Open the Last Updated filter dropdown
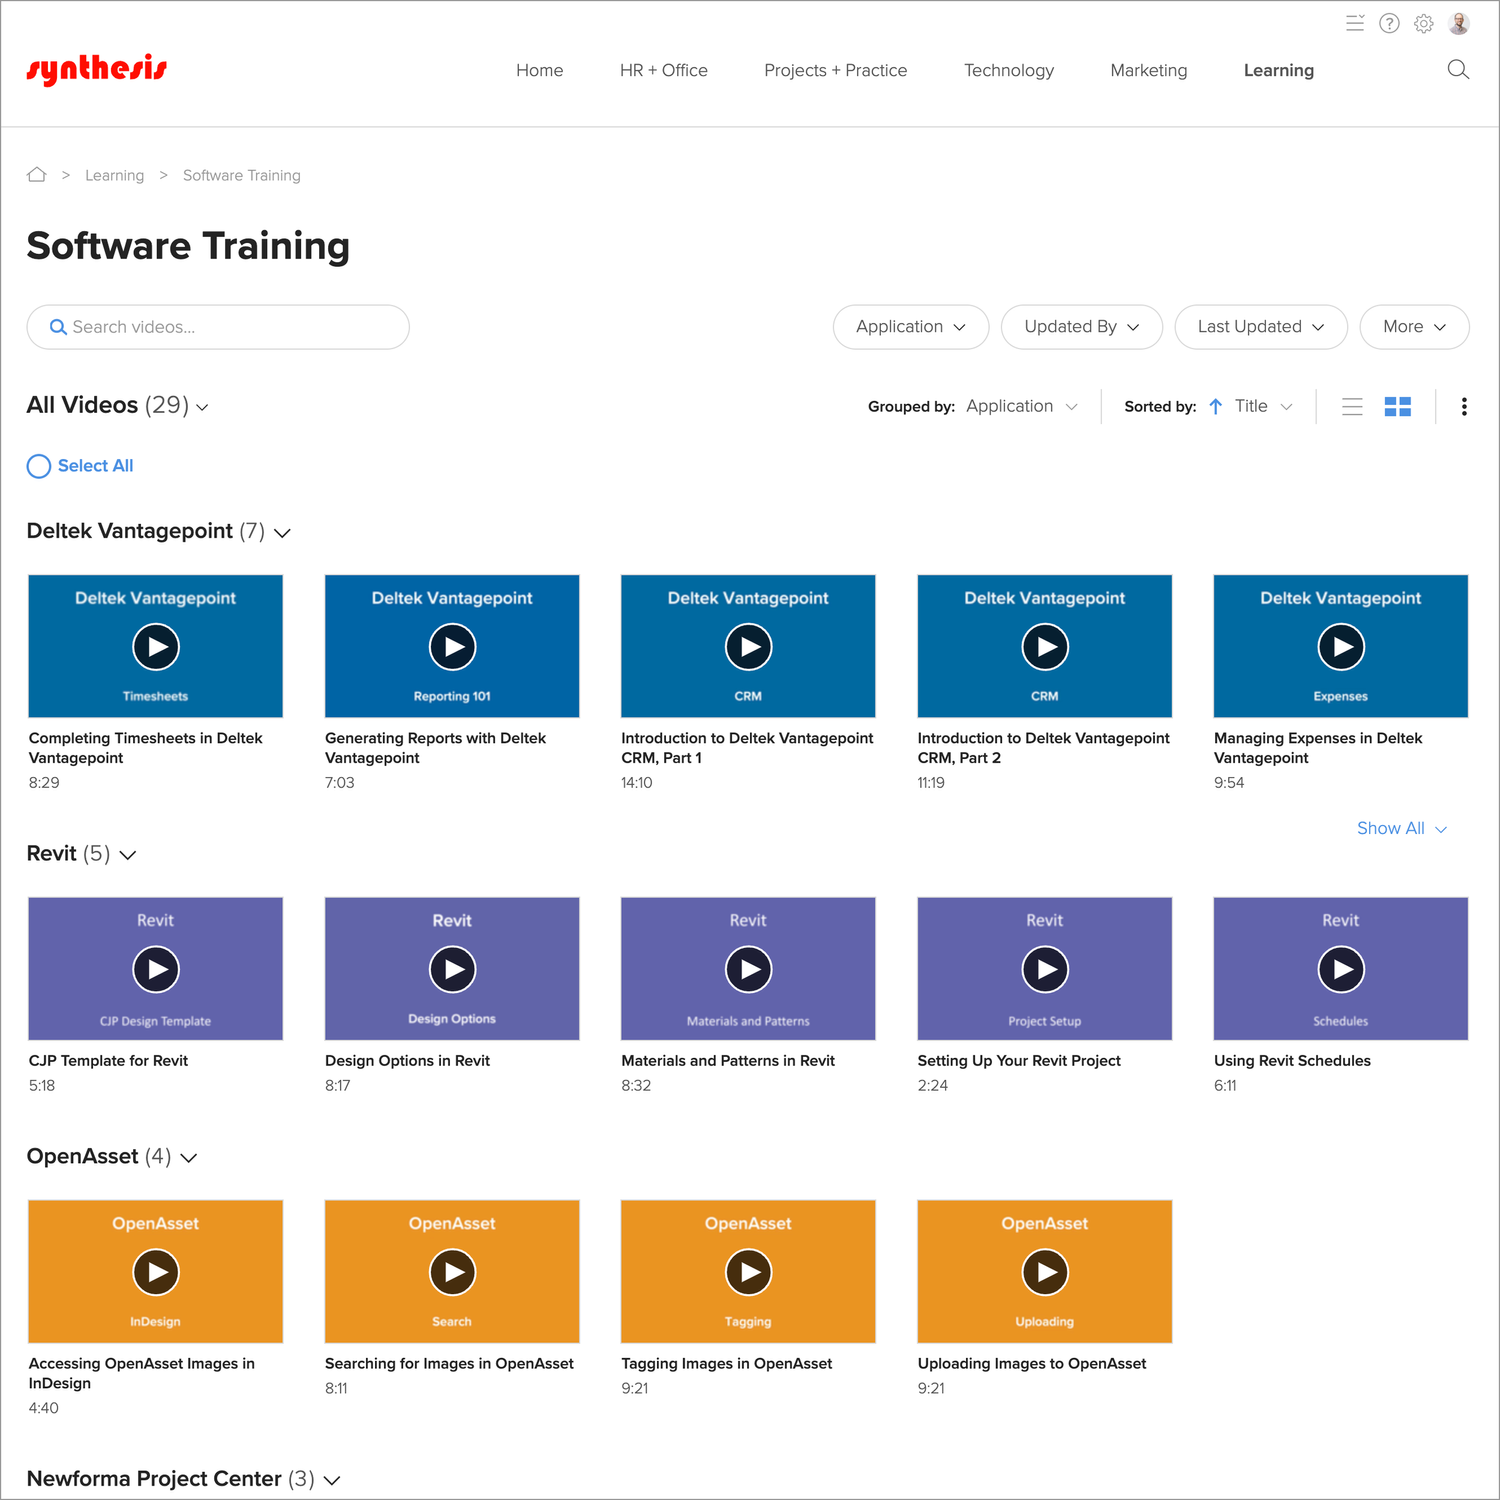Screen dimensions: 1500x1500 click(x=1260, y=327)
